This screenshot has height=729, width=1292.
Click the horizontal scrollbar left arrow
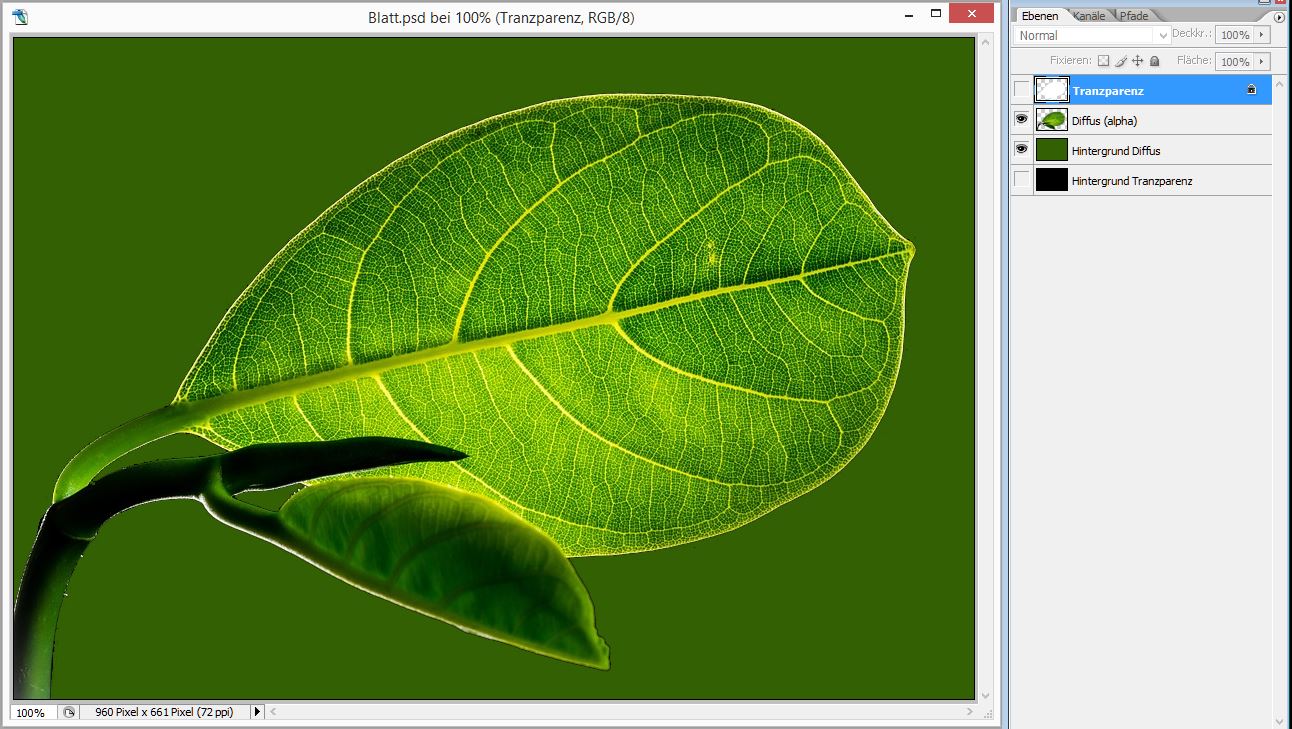[272, 712]
